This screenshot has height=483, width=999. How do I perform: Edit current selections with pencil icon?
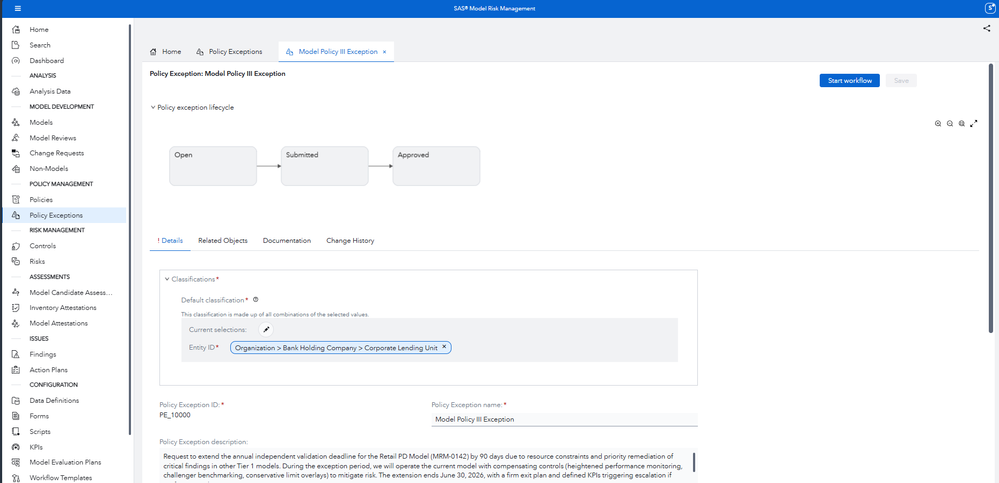tap(266, 329)
